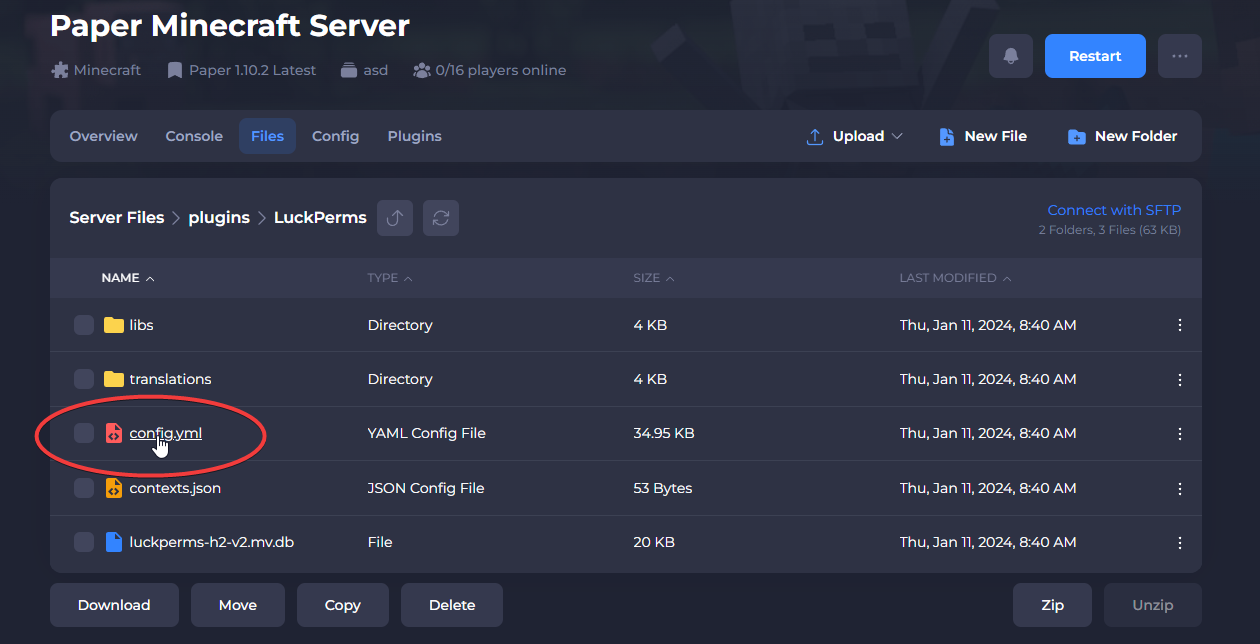The image size is (1260, 644).
Task: Click the upload cloud icon
Action: tap(815, 136)
